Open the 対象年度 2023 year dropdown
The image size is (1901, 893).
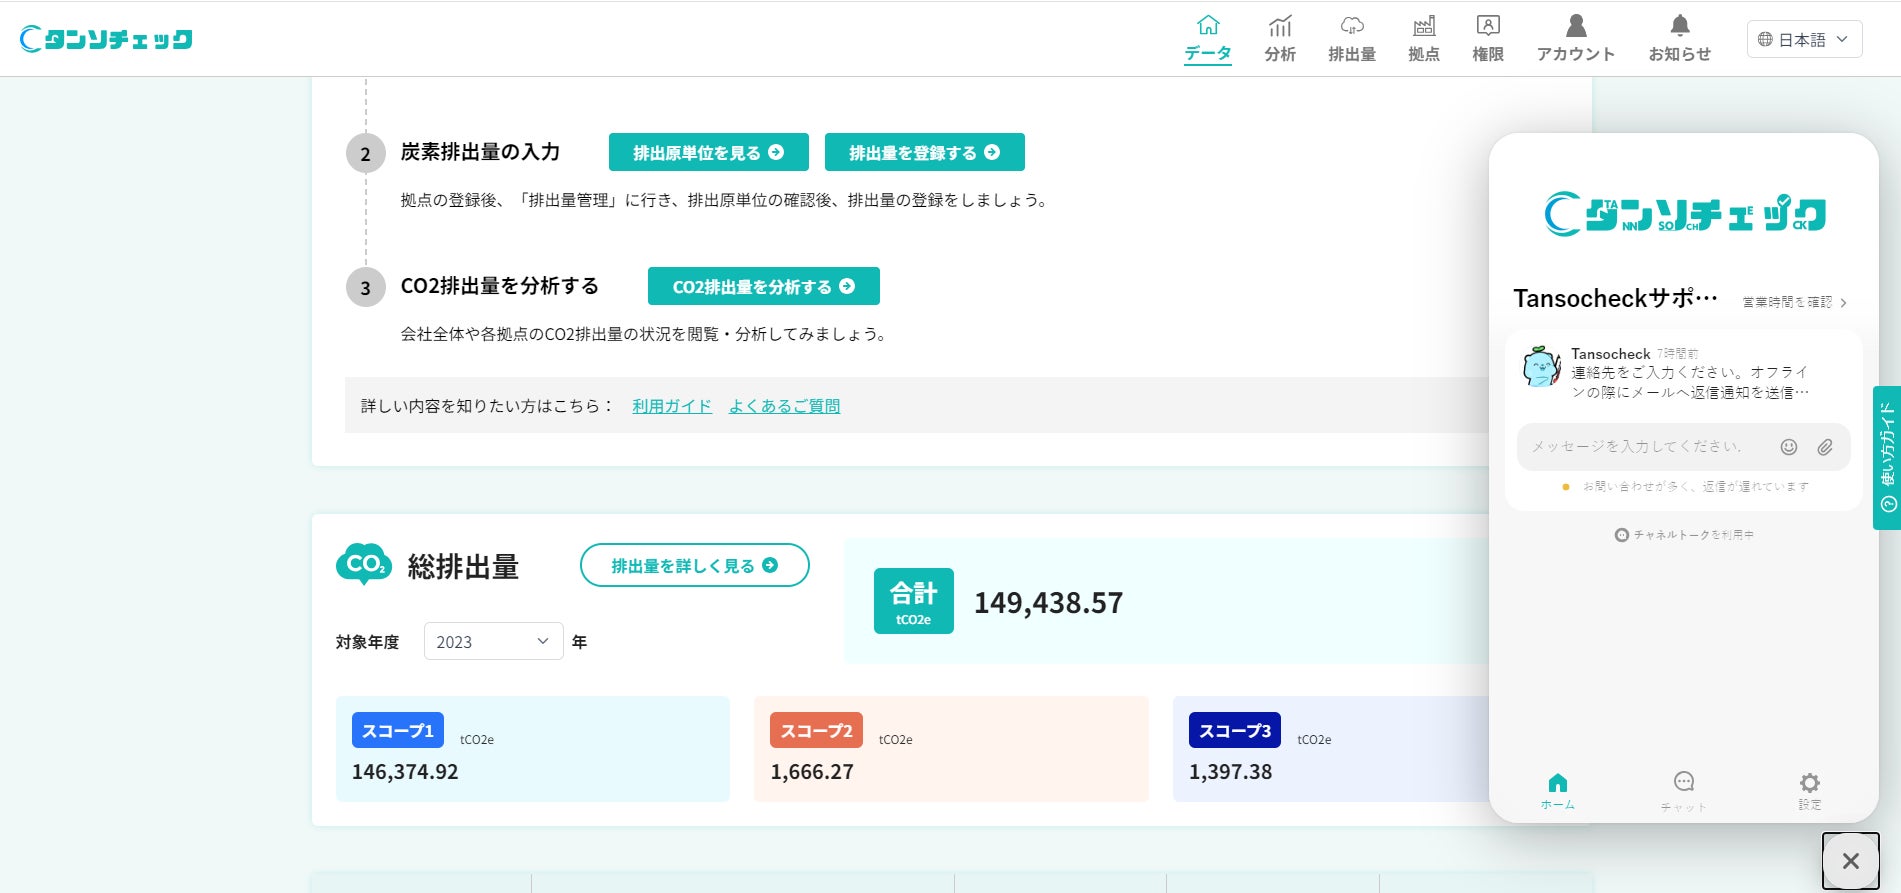click(494, 641)
